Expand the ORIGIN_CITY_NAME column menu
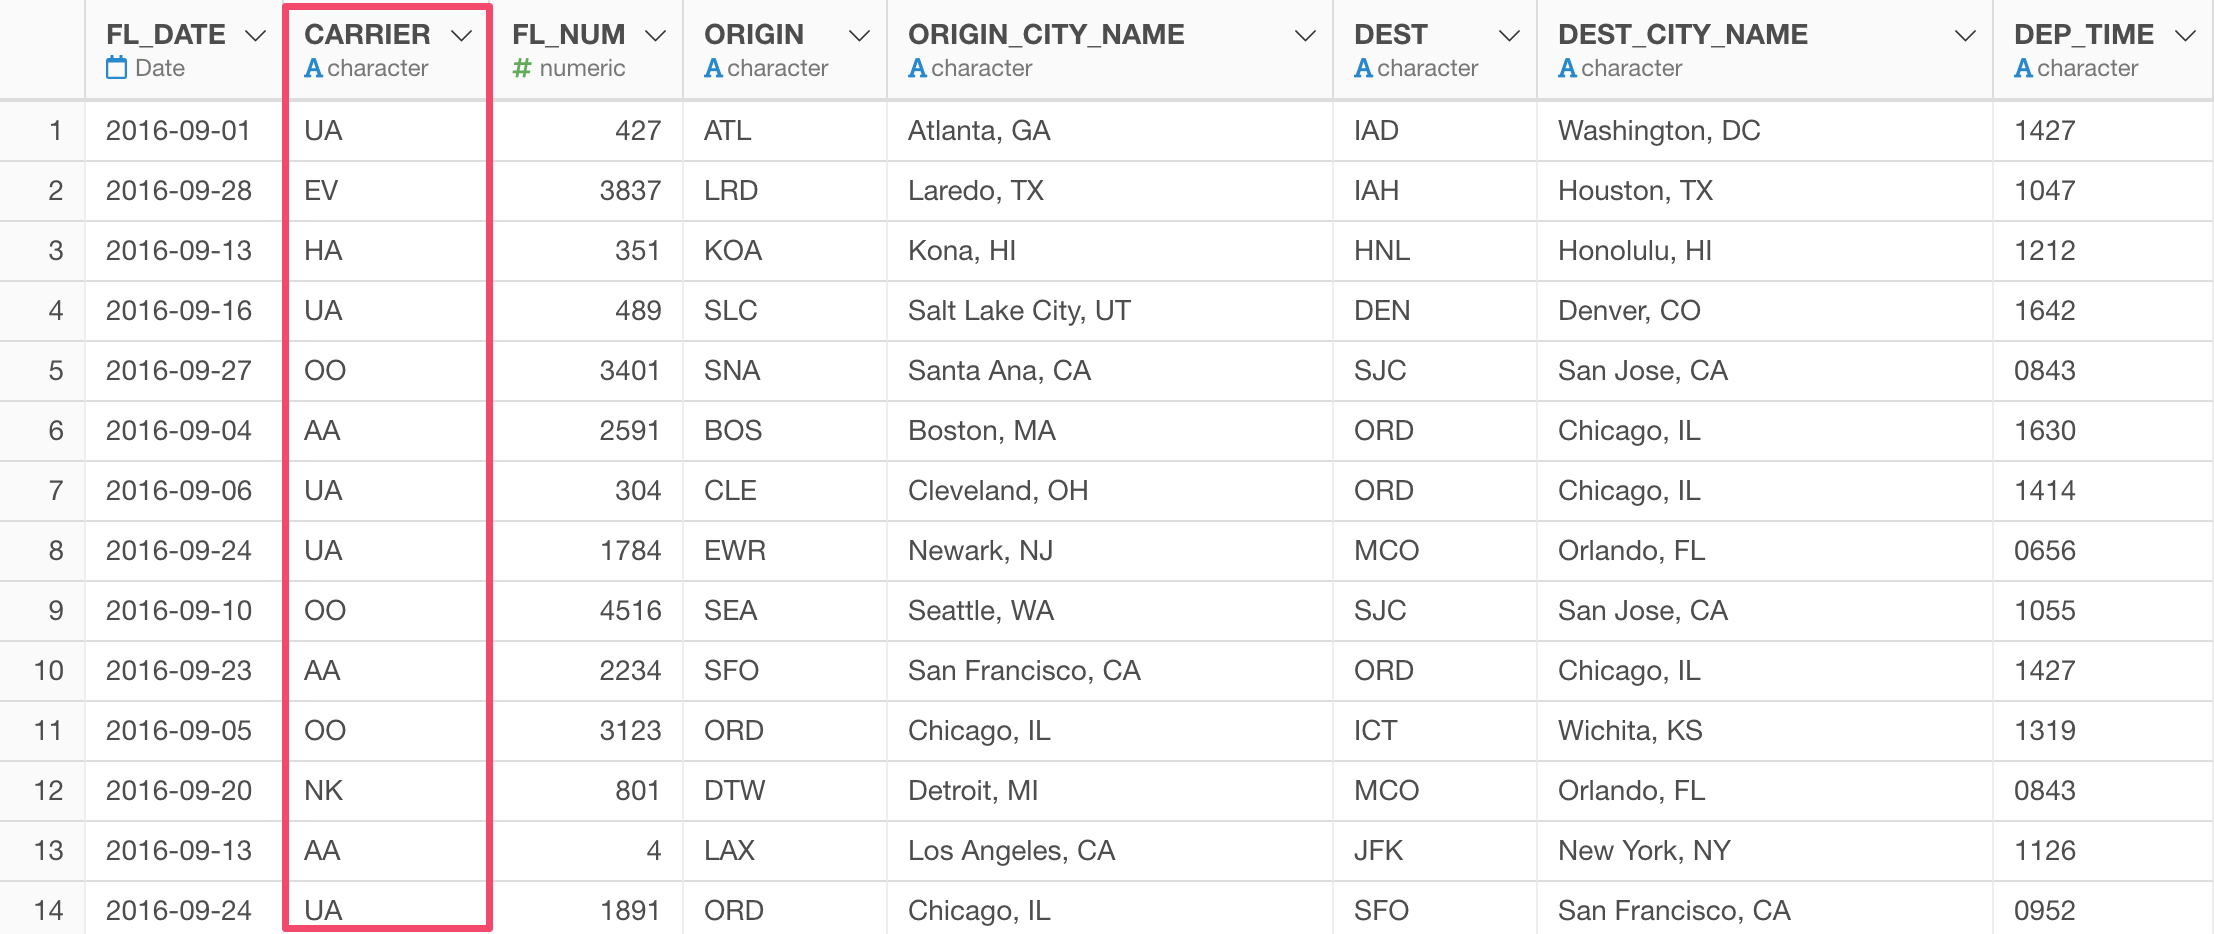 (1305, 36)
